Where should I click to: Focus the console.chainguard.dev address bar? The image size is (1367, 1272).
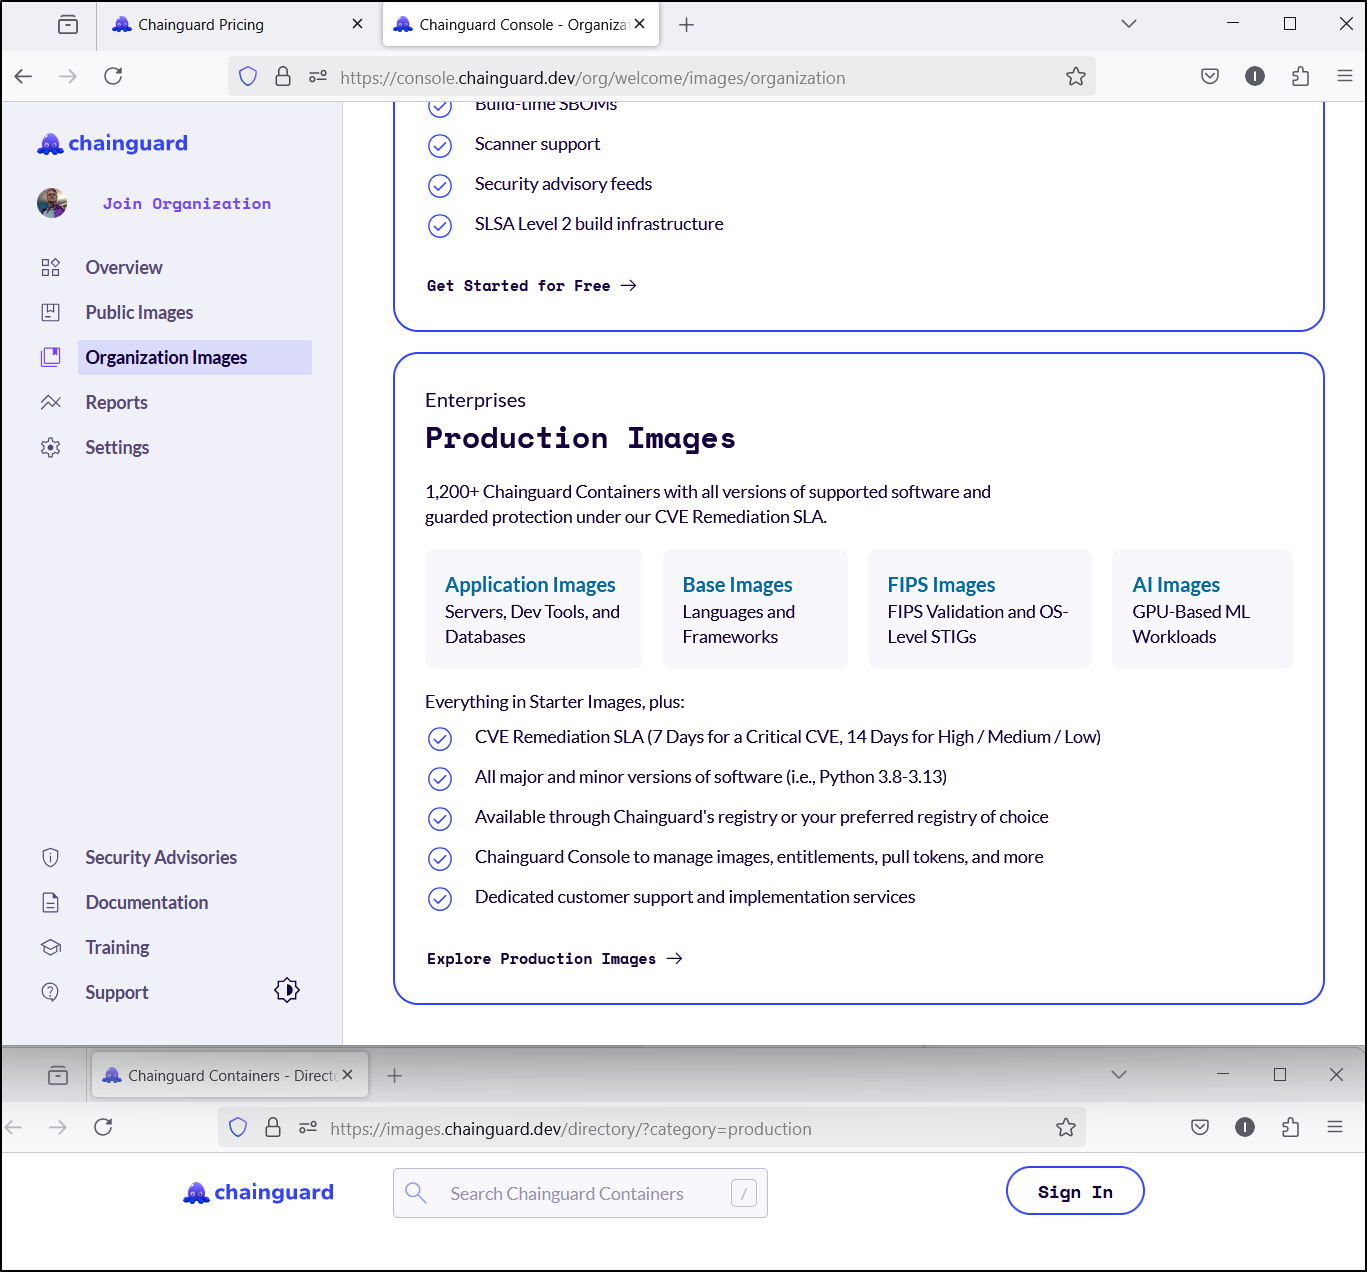coord(662,77)
